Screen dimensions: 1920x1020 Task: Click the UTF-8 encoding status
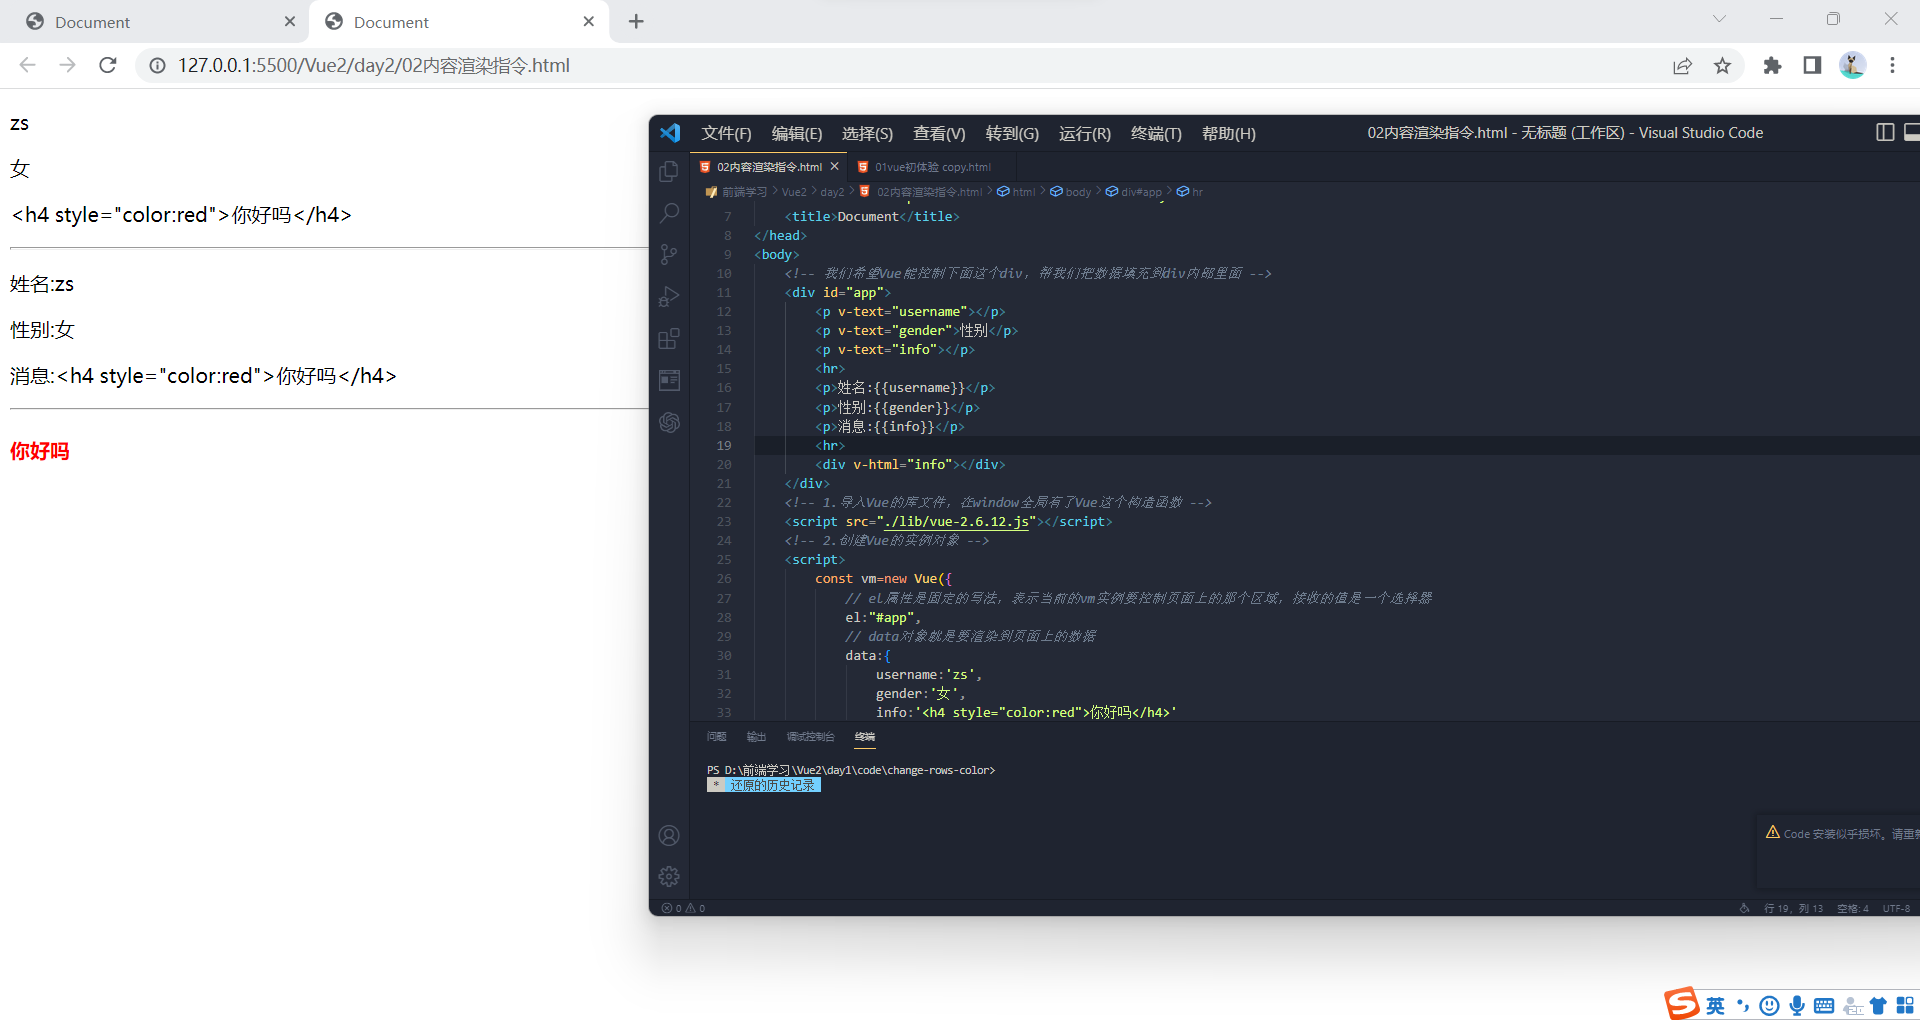click(x=1896, y=908)
